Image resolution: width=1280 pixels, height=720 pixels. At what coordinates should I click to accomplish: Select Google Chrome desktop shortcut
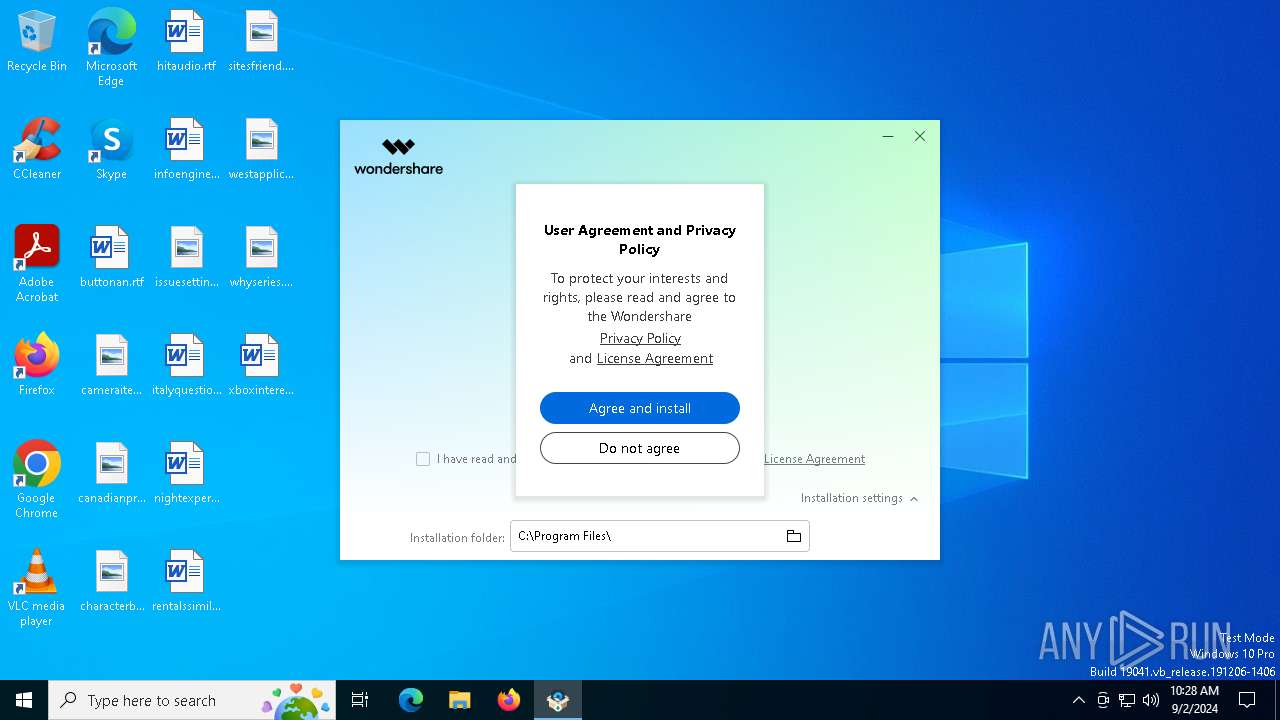[x=37, y=480]
